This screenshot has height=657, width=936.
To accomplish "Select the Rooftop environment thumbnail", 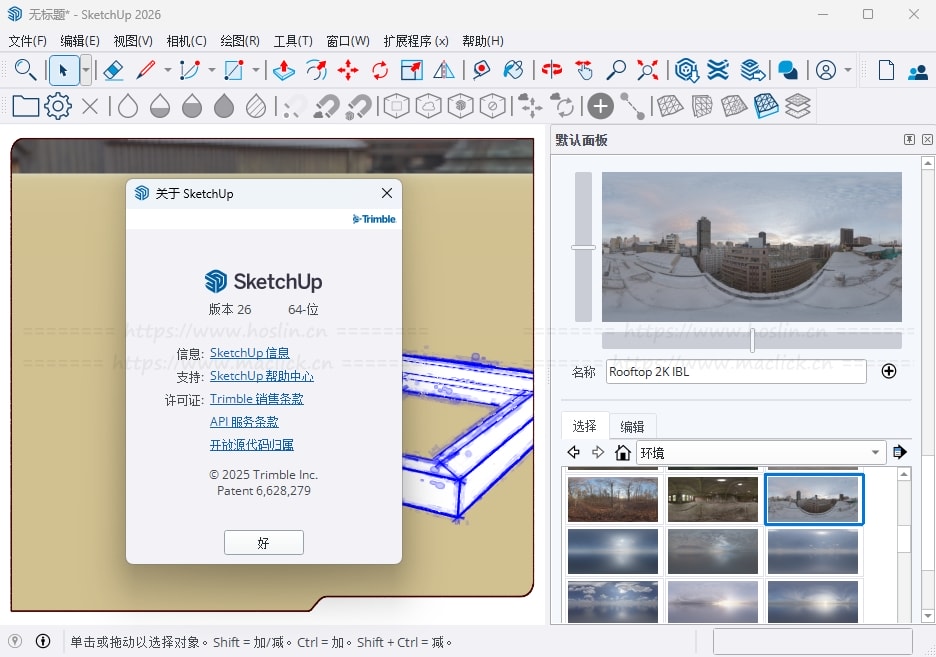I will pyautogui.click(x=813, y=497).
